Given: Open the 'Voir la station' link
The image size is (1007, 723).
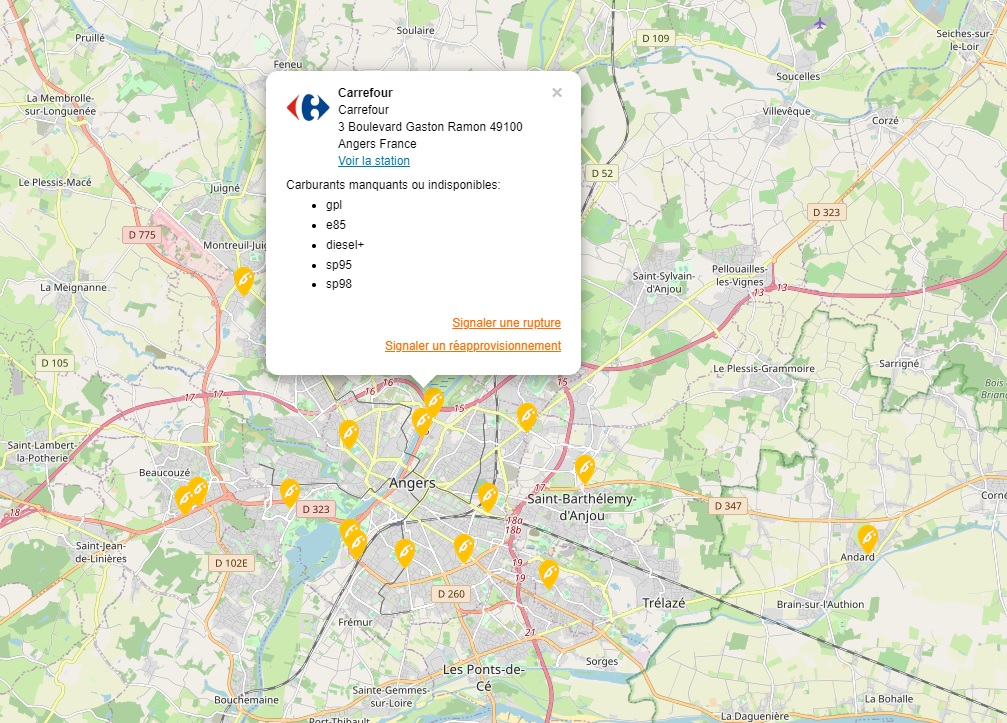Looking at the screenshot, I should (x=374, y=161).
